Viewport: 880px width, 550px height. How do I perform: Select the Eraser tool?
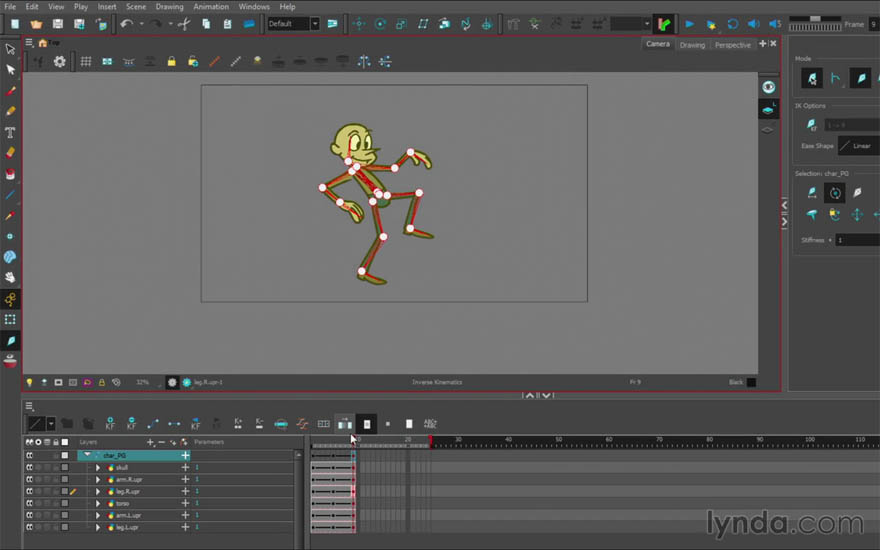pos(10,153)
